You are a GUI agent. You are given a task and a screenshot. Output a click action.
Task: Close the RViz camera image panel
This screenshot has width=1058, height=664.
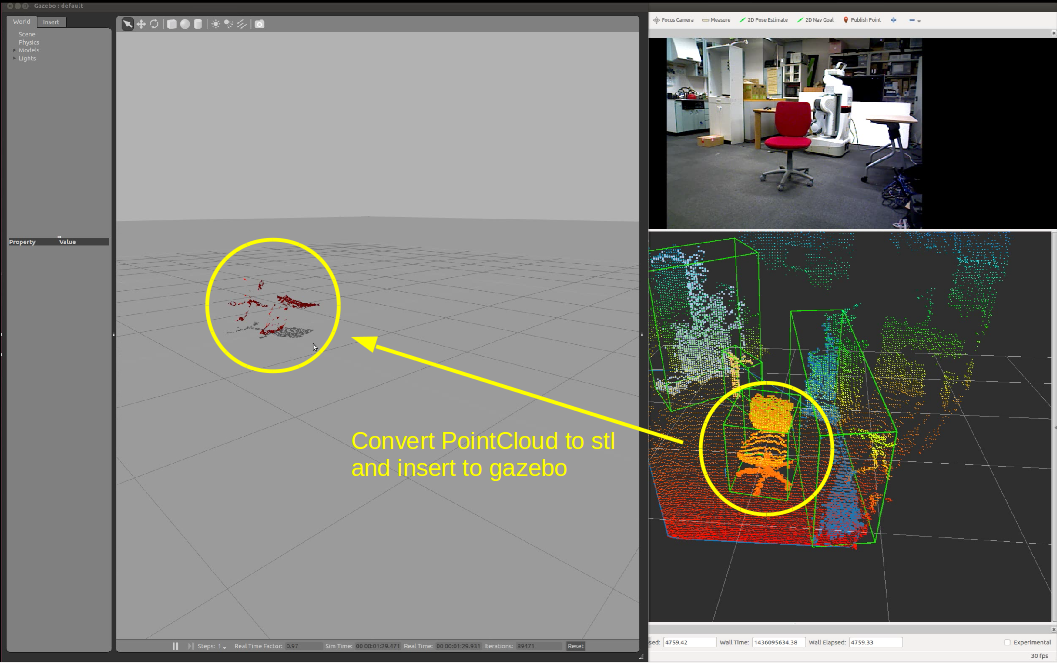(1053, 32)
